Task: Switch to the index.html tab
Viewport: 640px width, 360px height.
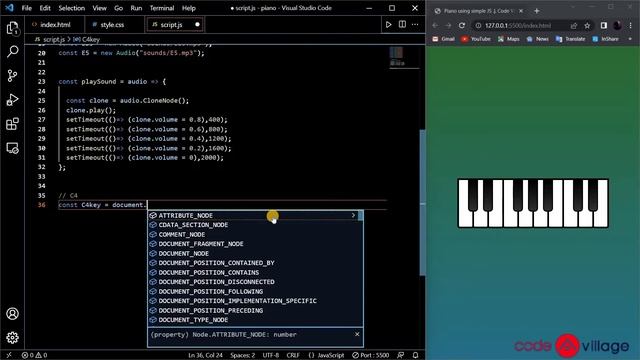Action: tap(55, 24)
